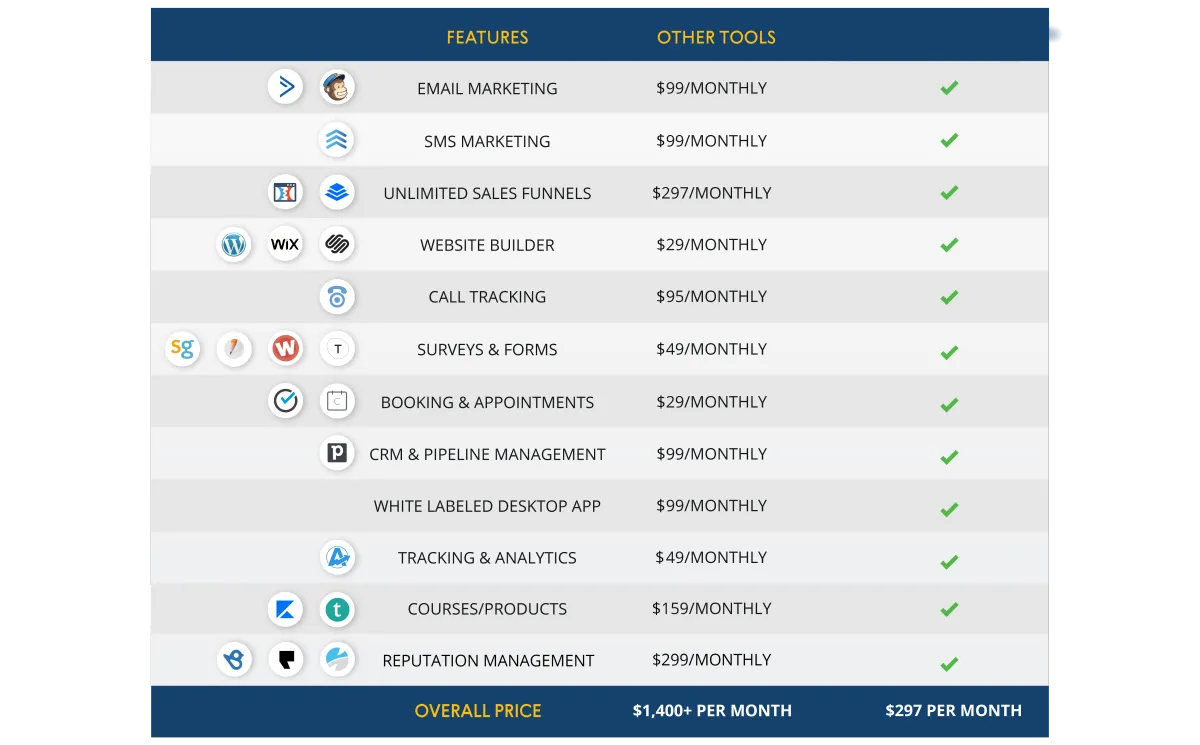Click the Pipedrive 'P' icon

338,453
